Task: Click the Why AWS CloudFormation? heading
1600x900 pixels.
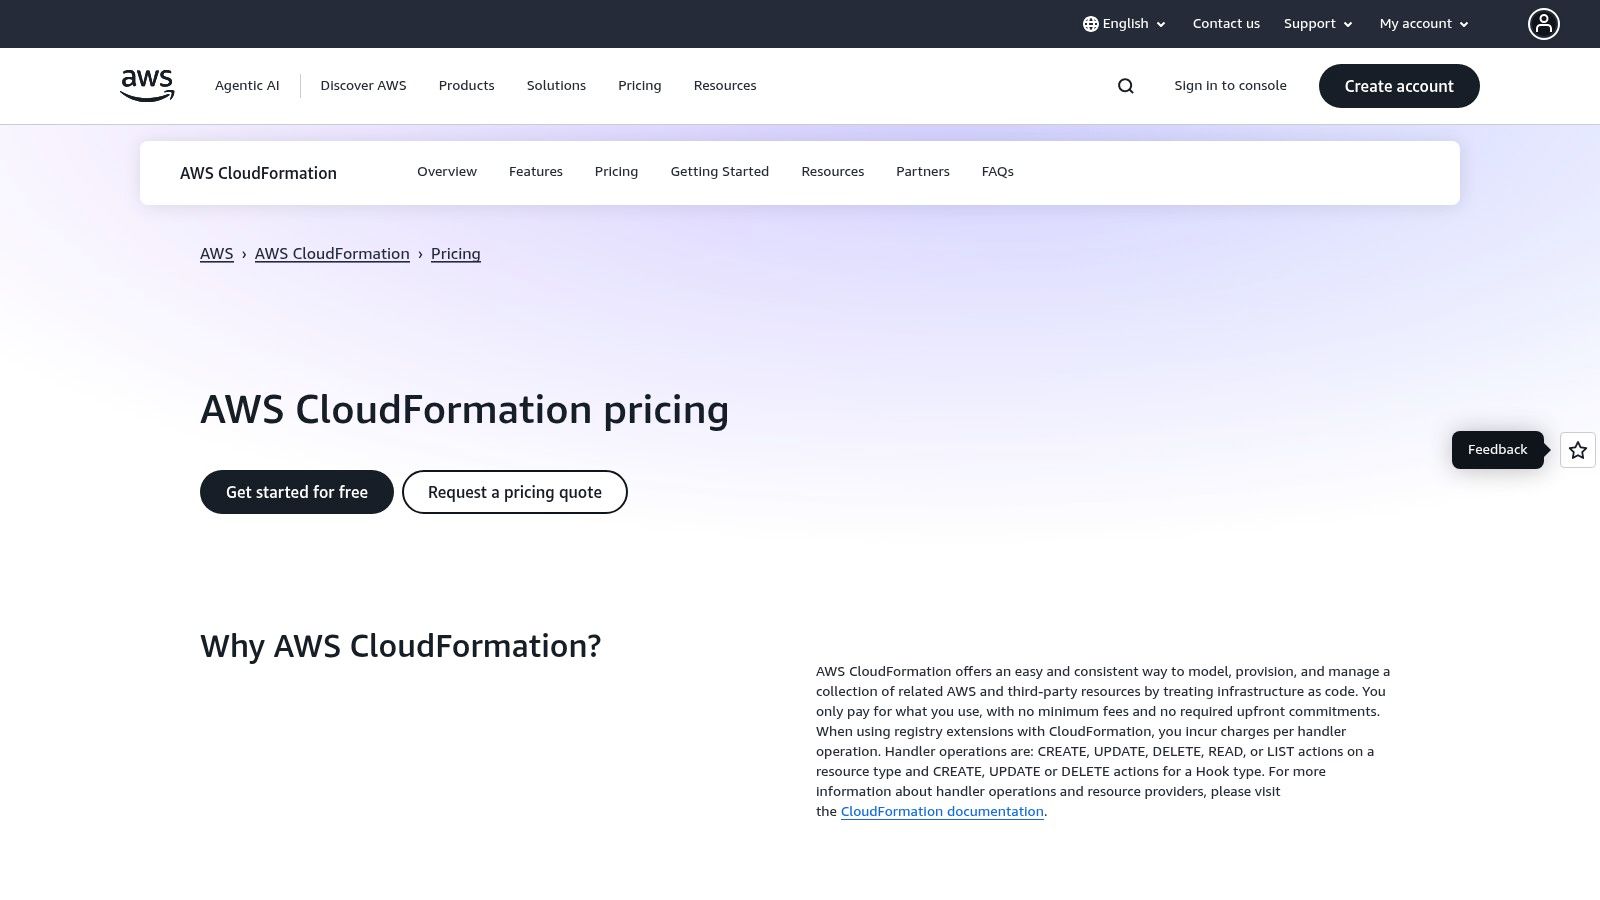Action: pos(401,646)
